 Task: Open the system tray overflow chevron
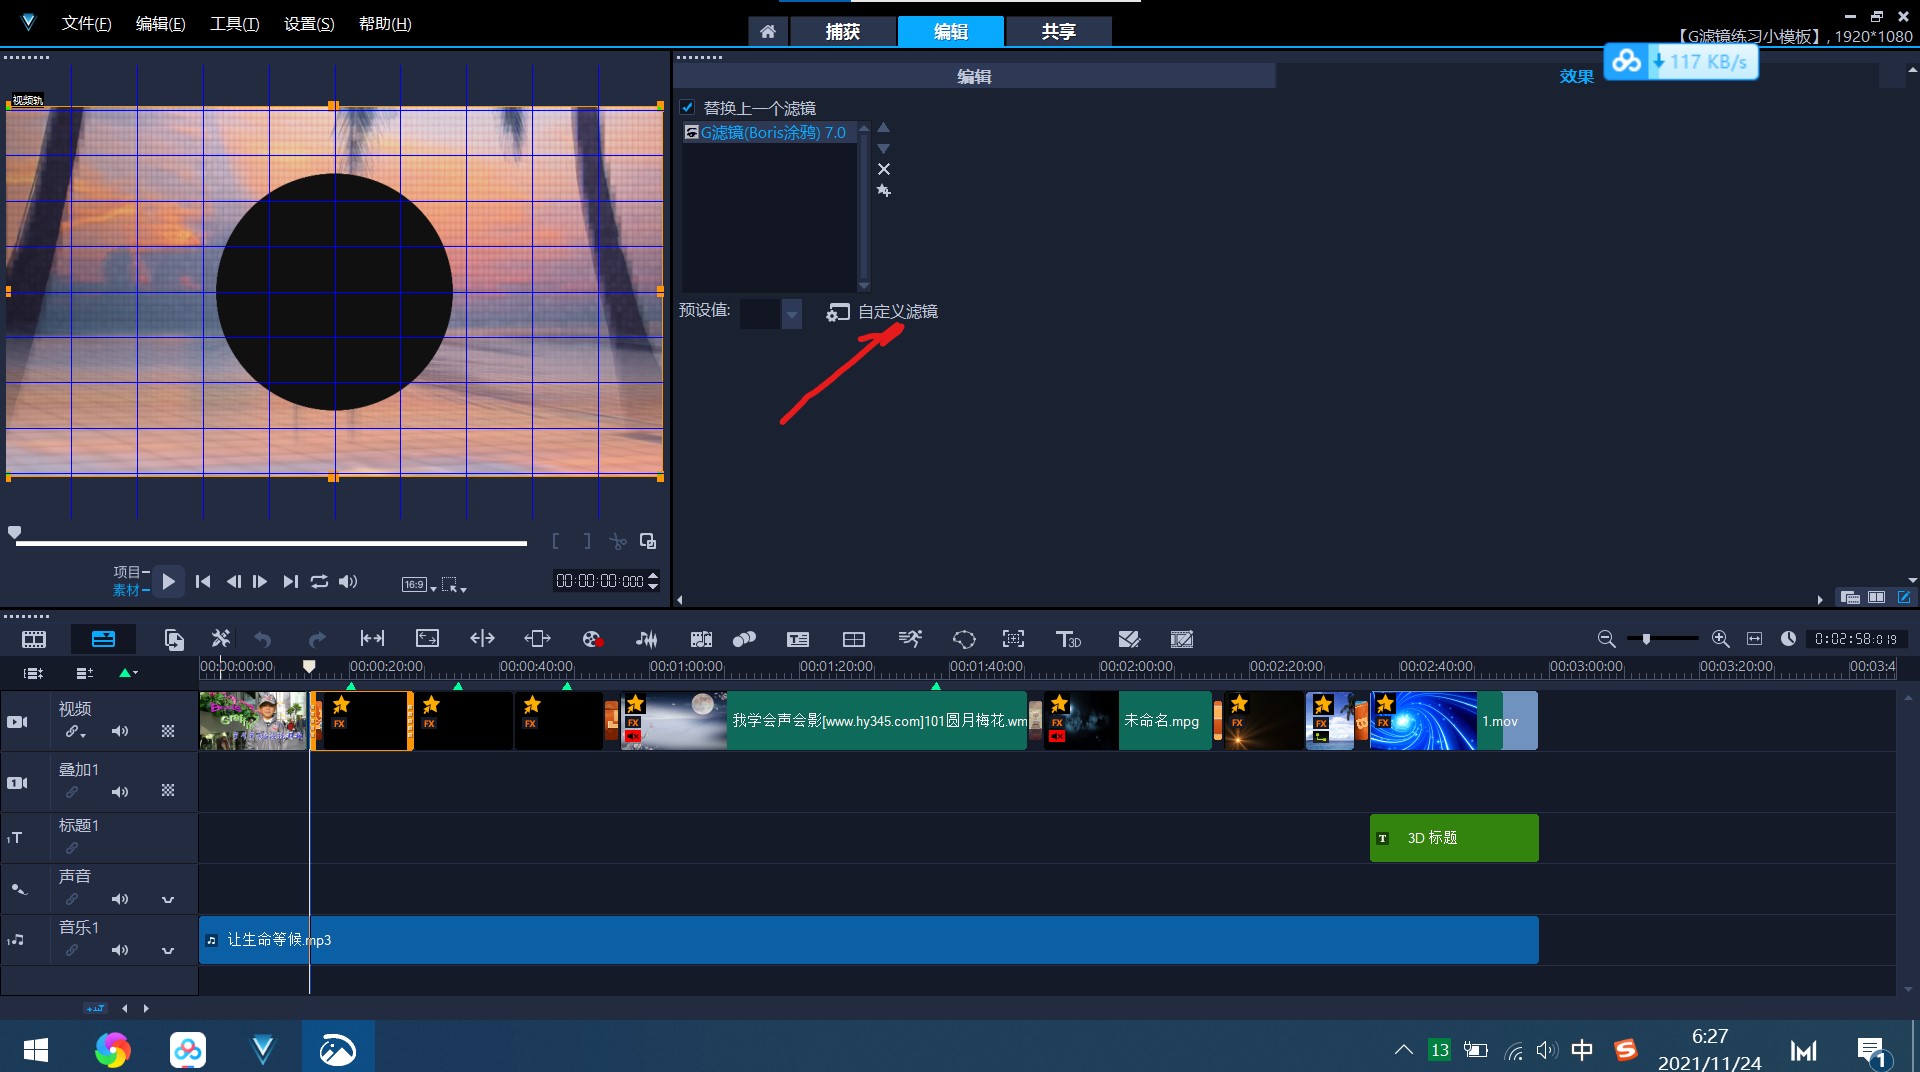[x=1404, y=1050]
